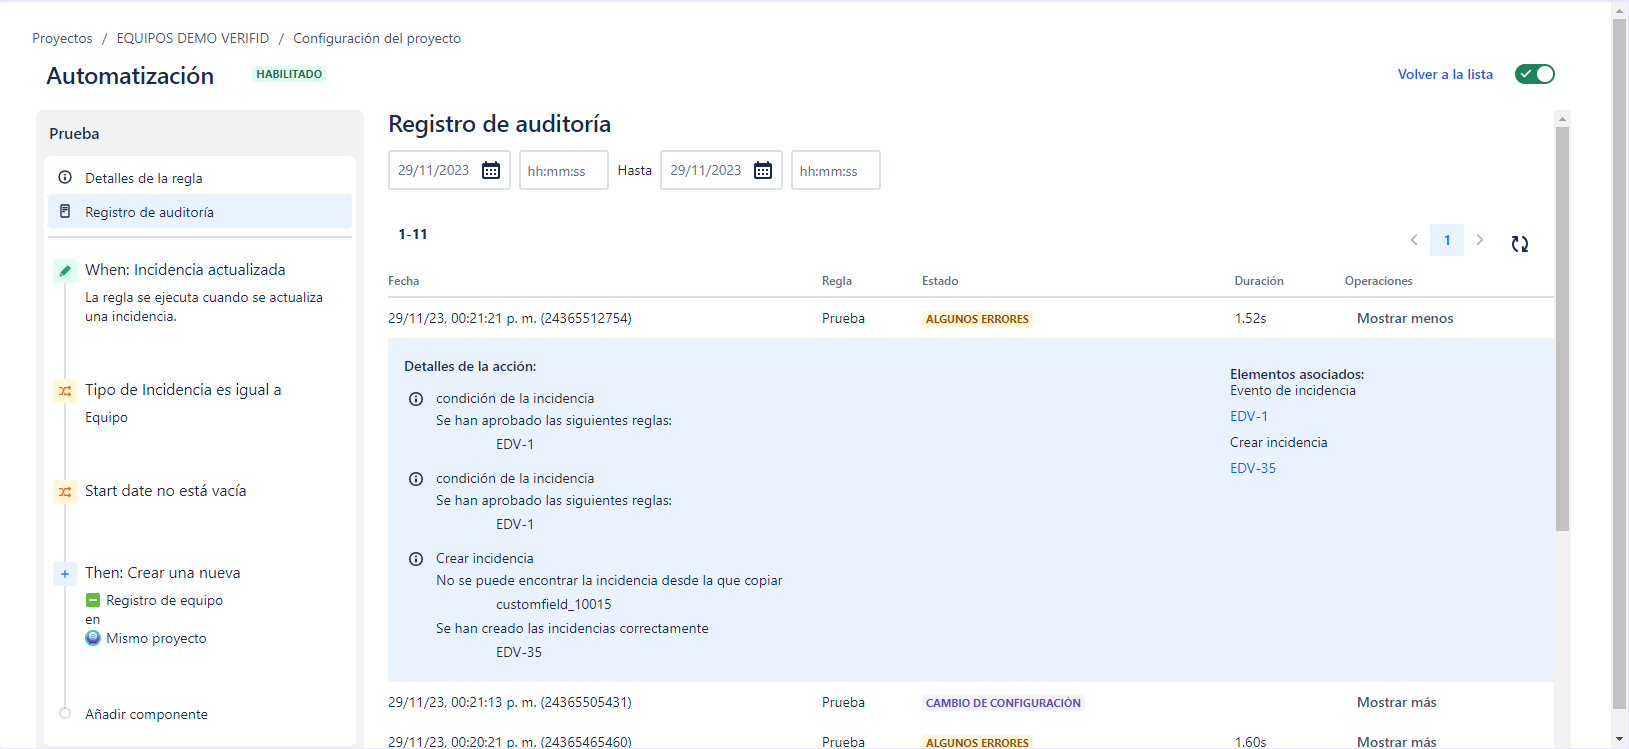Click the plus icon for Crear una nueva action
The image size is (1629, 749).
[65, 574]
